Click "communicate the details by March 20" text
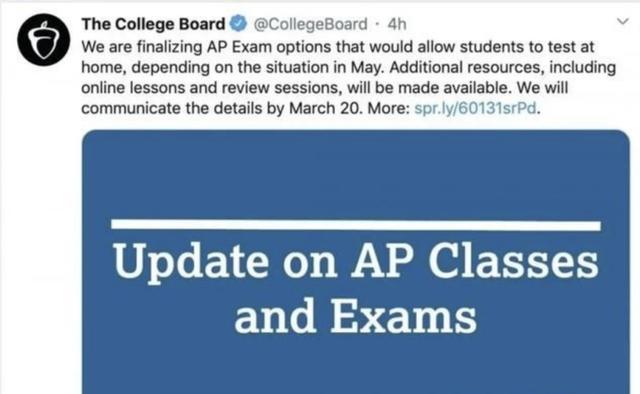The image size is (640, 394). (x=222, y=109)
